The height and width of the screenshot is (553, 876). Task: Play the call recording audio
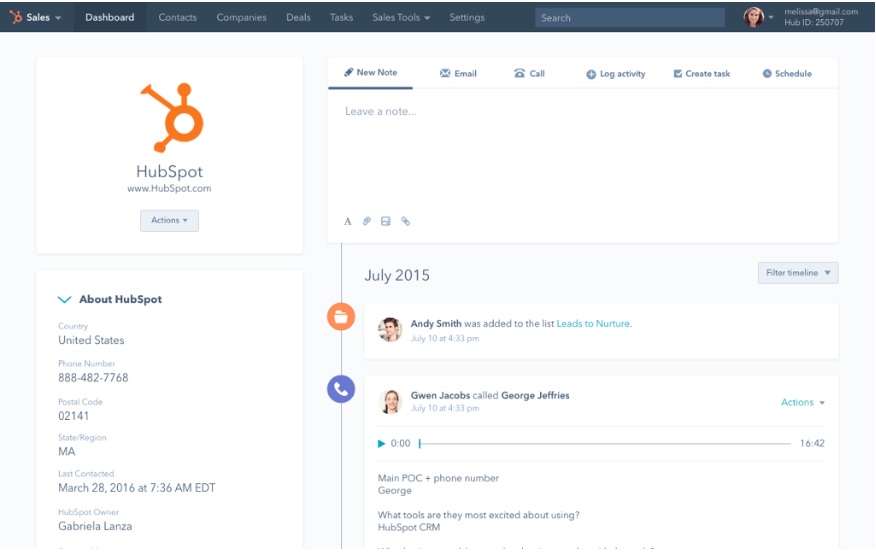click(x=381, y=443)
